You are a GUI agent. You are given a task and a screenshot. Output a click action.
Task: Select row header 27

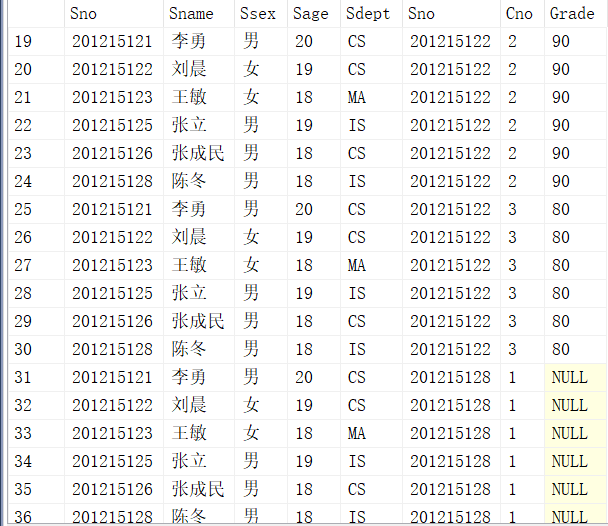36,266
